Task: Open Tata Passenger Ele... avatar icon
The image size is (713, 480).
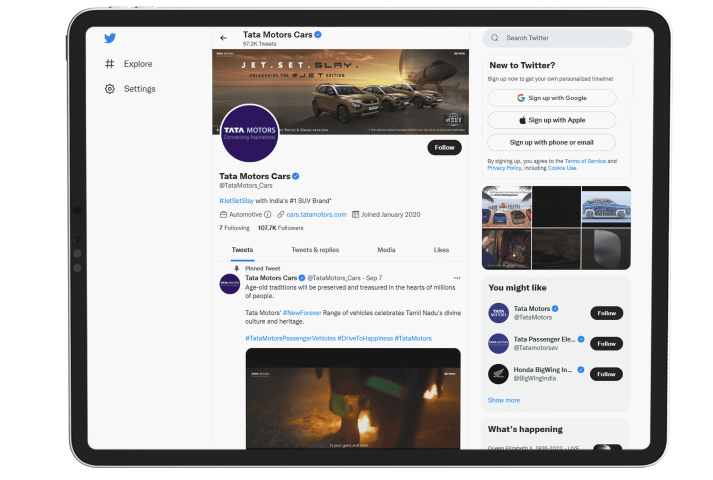Action: pos(498,344)
